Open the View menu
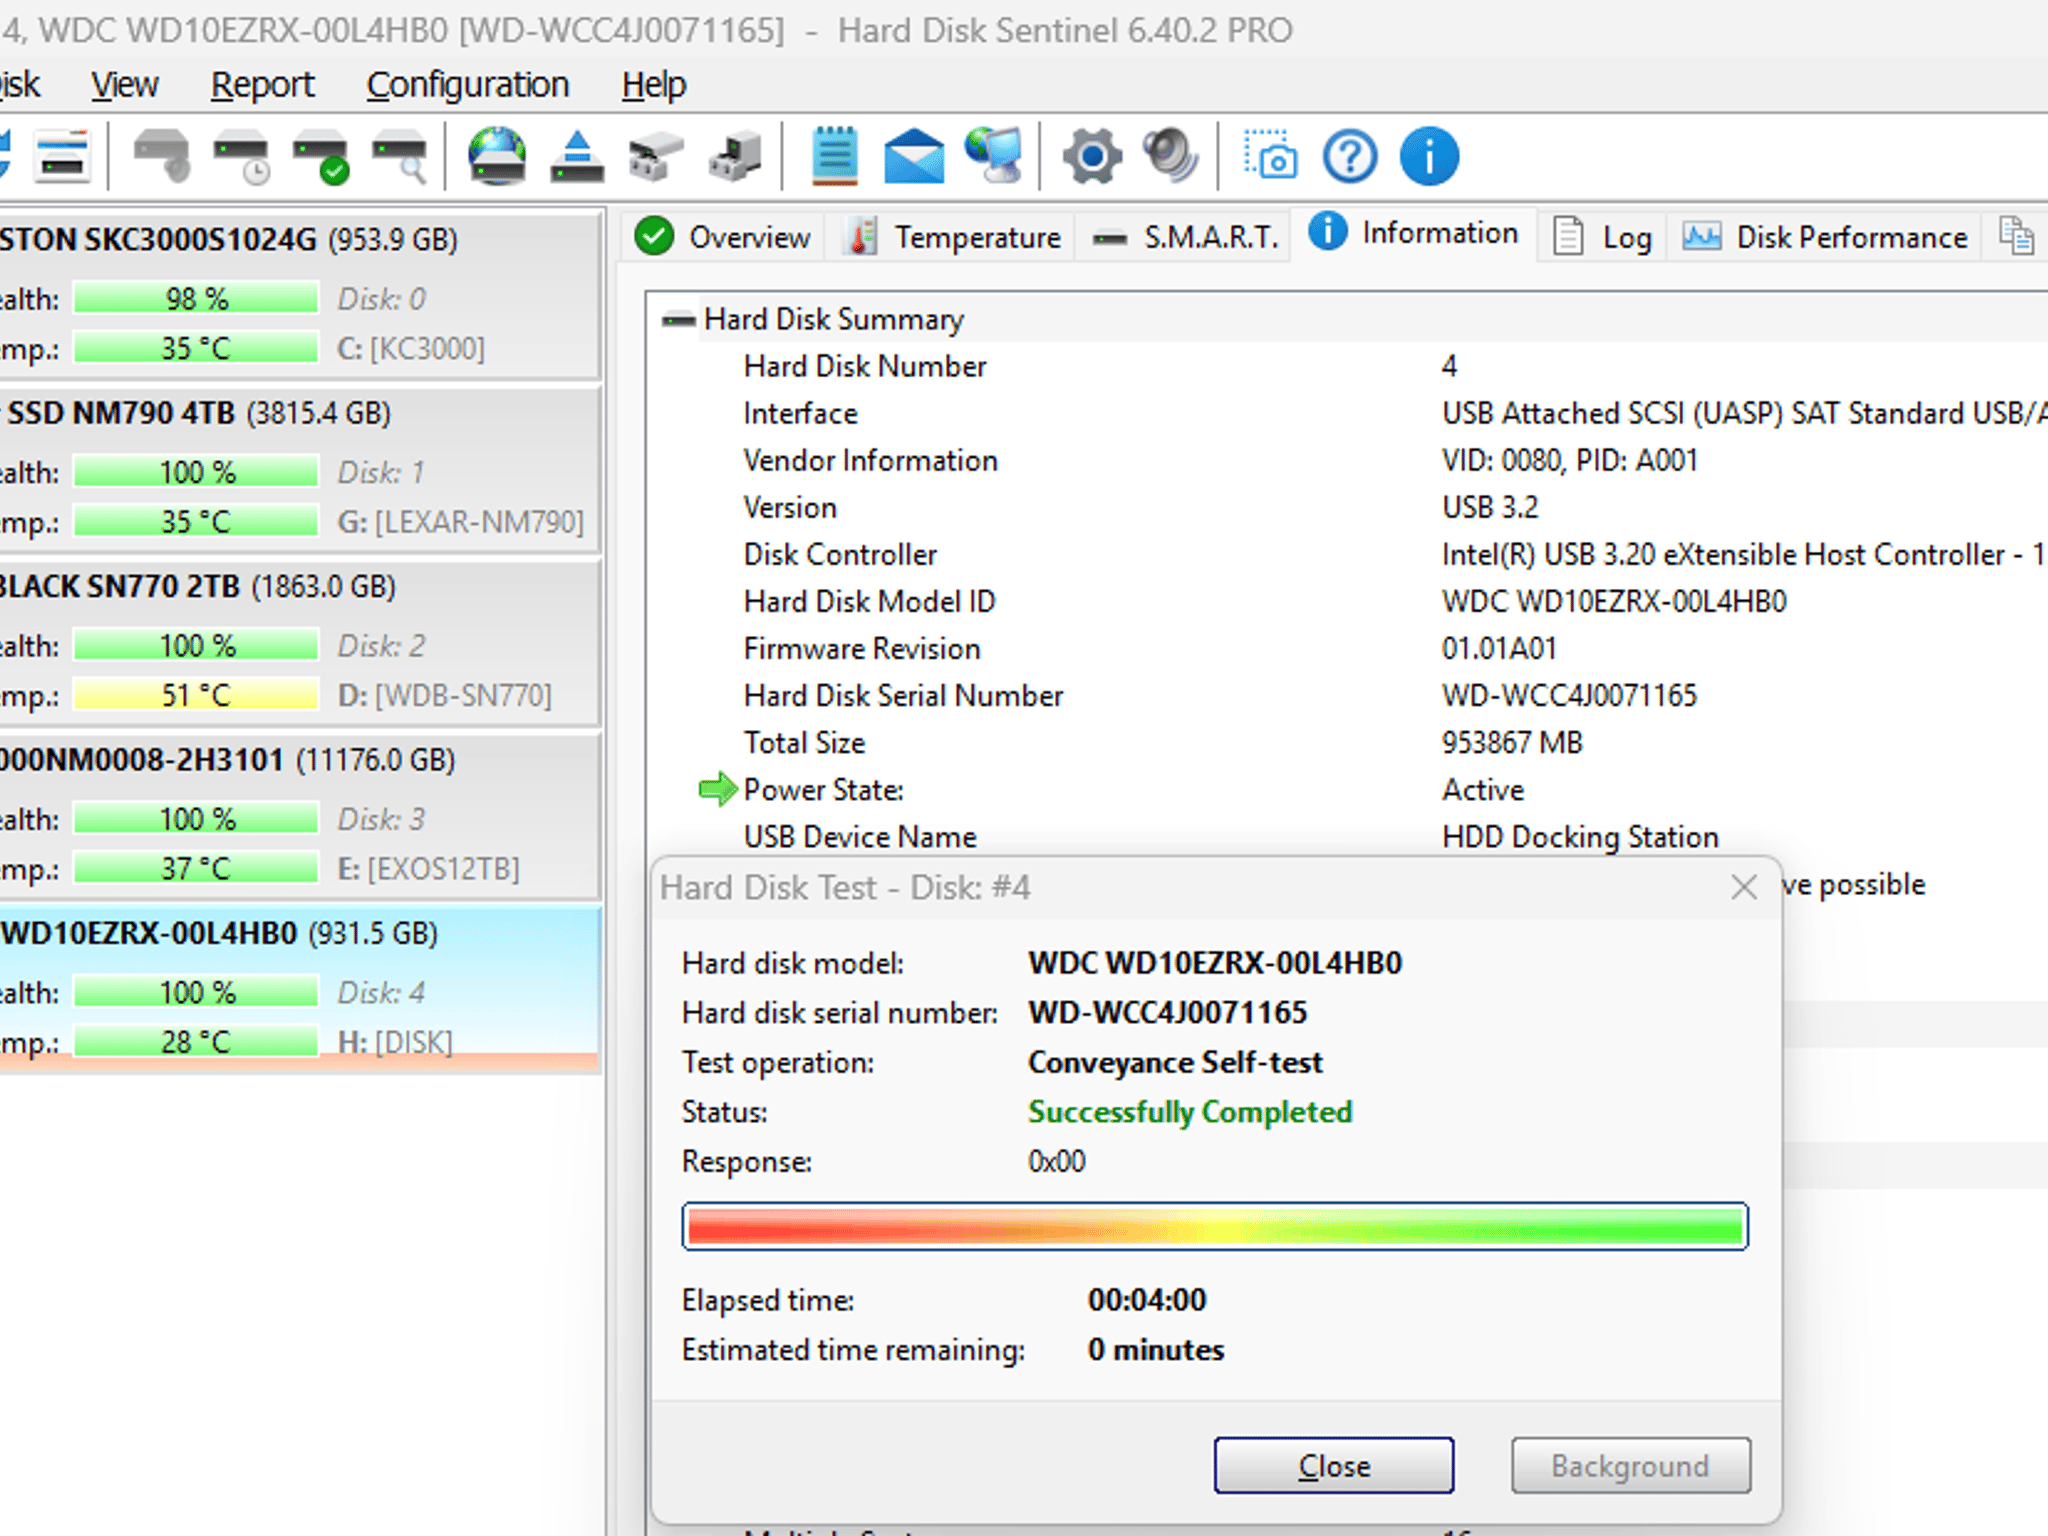2048x1536 pixels. pyautogui.click(x=125, y=85)
